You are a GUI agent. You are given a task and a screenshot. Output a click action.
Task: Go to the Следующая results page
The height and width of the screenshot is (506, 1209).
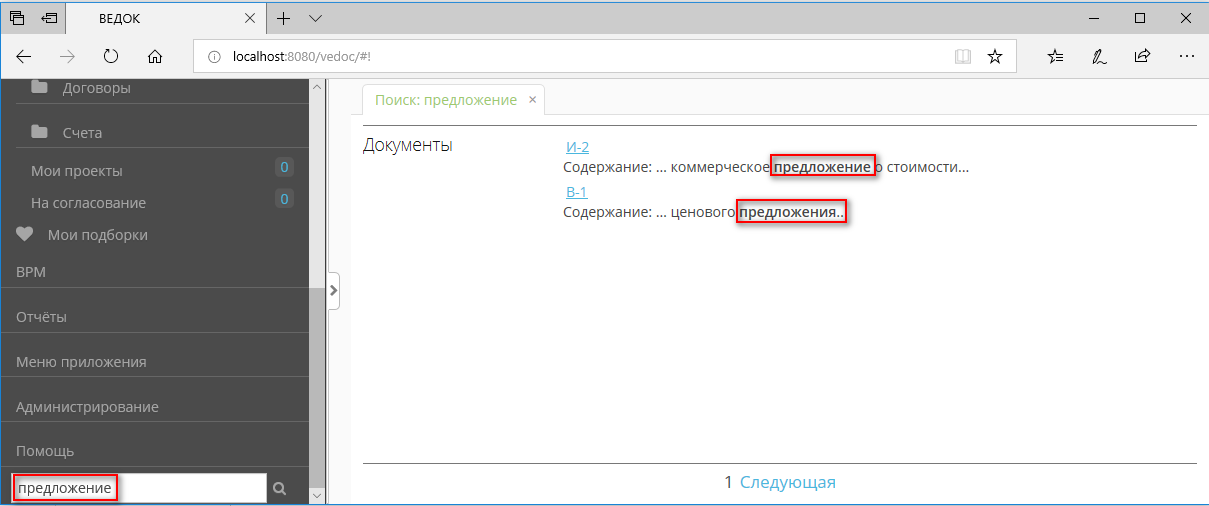787,482
